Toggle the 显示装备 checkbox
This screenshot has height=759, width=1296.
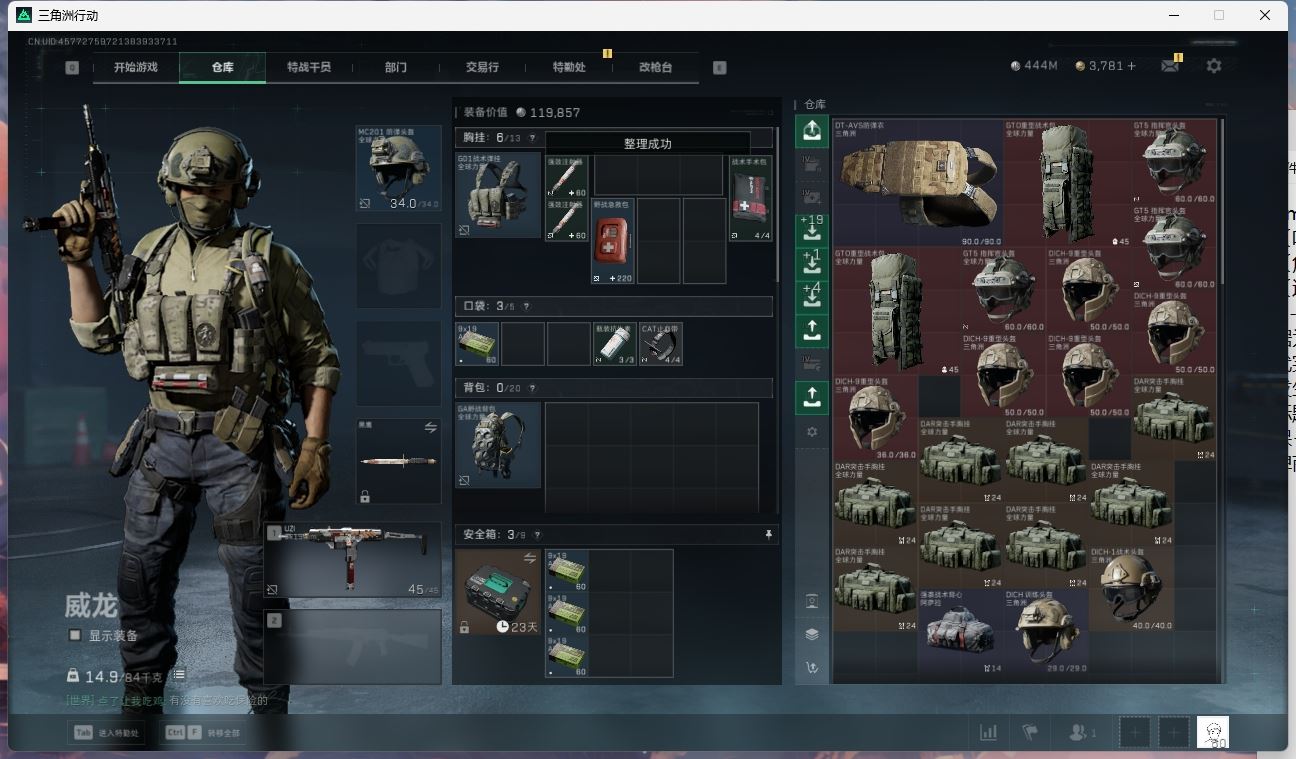[x=75, y=635]
